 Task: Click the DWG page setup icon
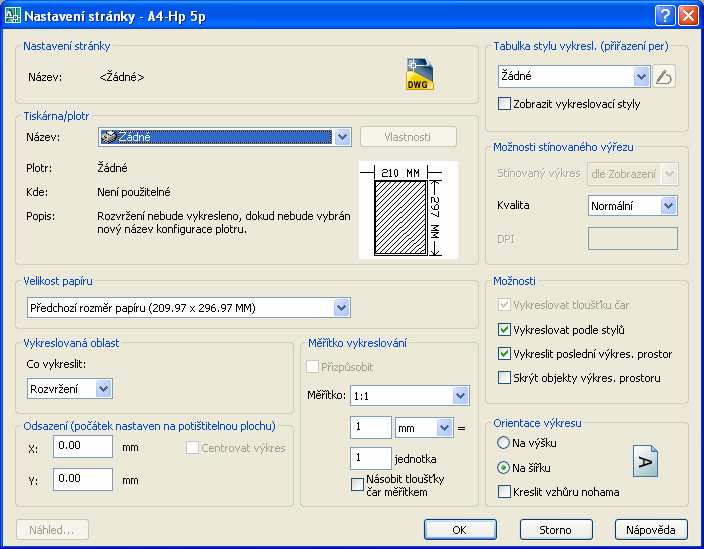coord(420,75)
